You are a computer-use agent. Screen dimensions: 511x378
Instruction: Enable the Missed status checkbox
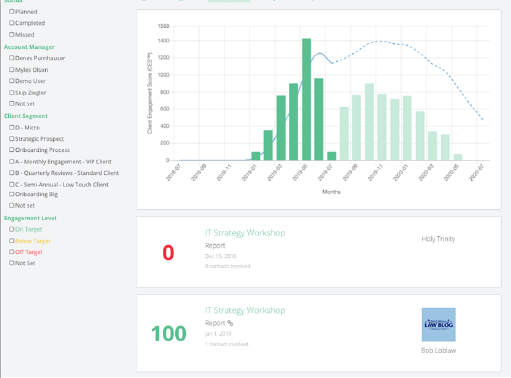[12, 34]
